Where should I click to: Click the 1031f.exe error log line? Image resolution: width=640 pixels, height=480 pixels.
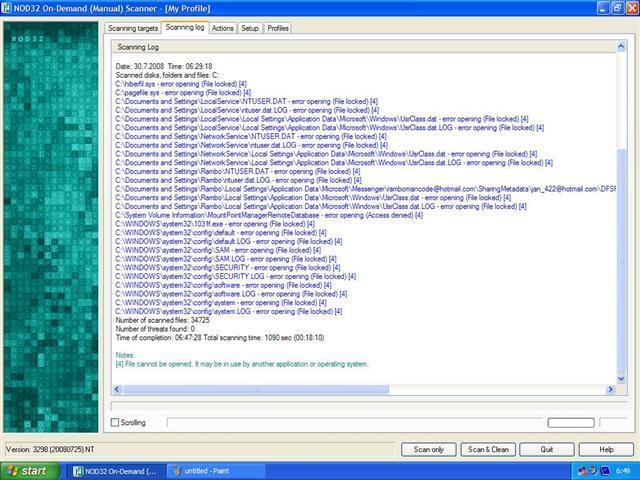pos(215,224)
